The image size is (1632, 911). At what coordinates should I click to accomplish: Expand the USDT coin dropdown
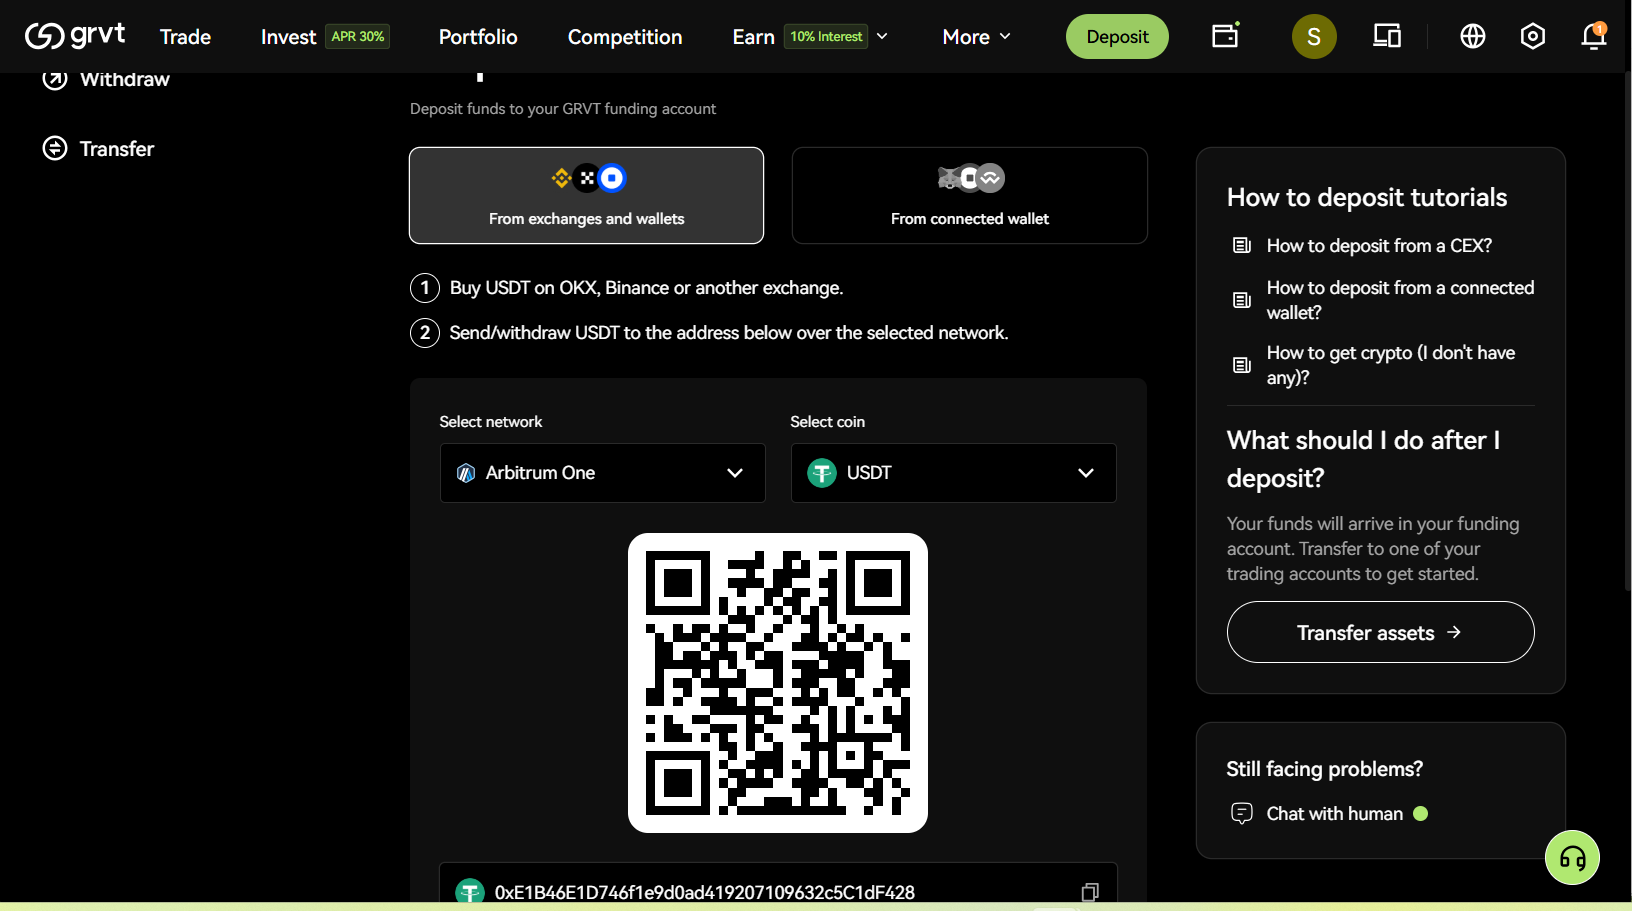(953, 473)
